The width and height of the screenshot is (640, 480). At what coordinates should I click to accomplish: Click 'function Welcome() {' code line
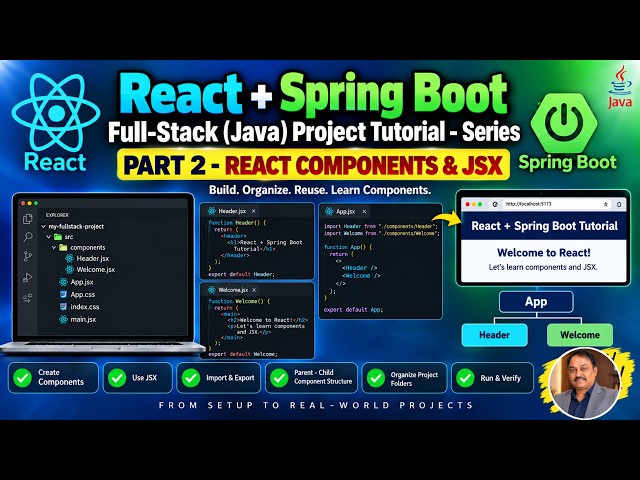(x=239, y=301)
